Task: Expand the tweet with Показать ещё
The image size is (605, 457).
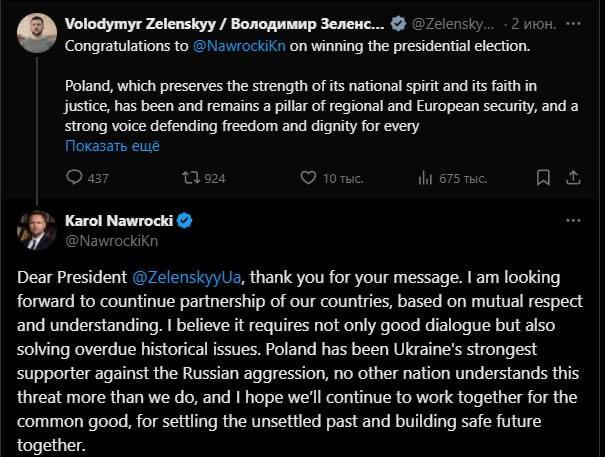Action: tap(112, 145)
